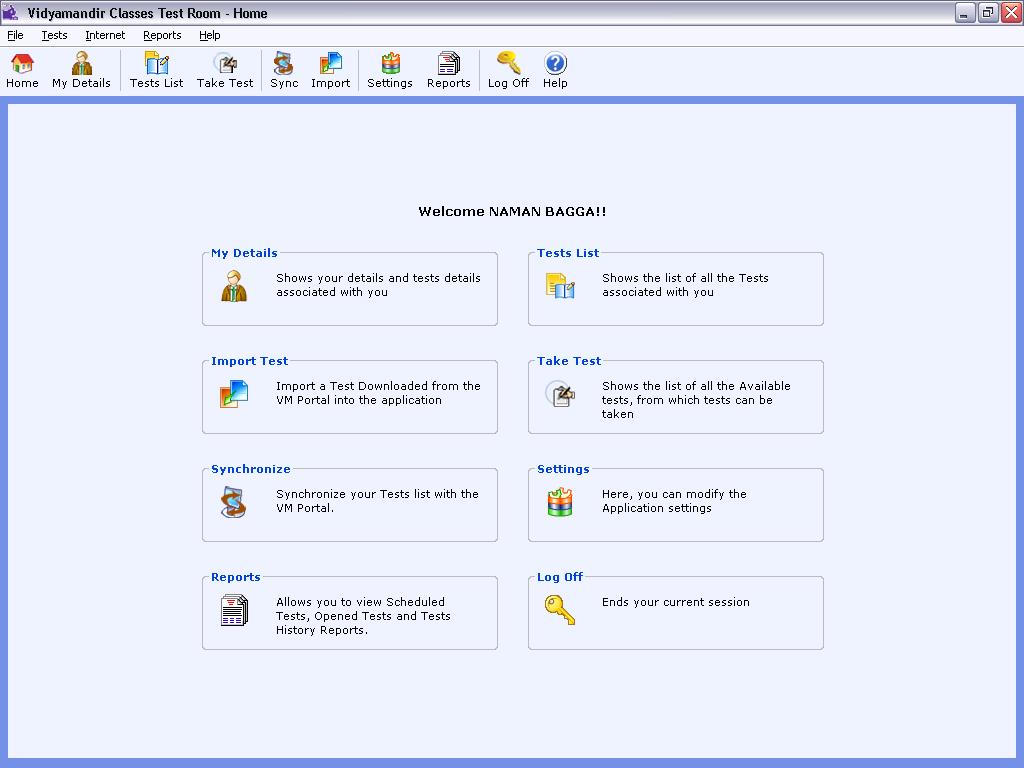The width and height of the screenshot is (1024, 768).
Task: Open Reports toolbar icon
Action: pos(449,64)
